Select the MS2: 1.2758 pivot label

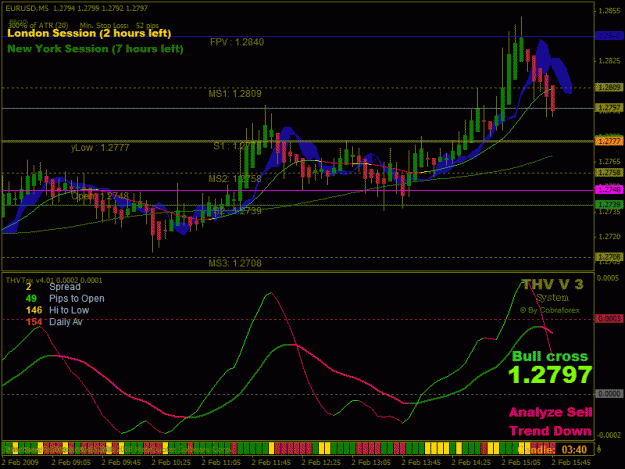(x=235, y=179)
